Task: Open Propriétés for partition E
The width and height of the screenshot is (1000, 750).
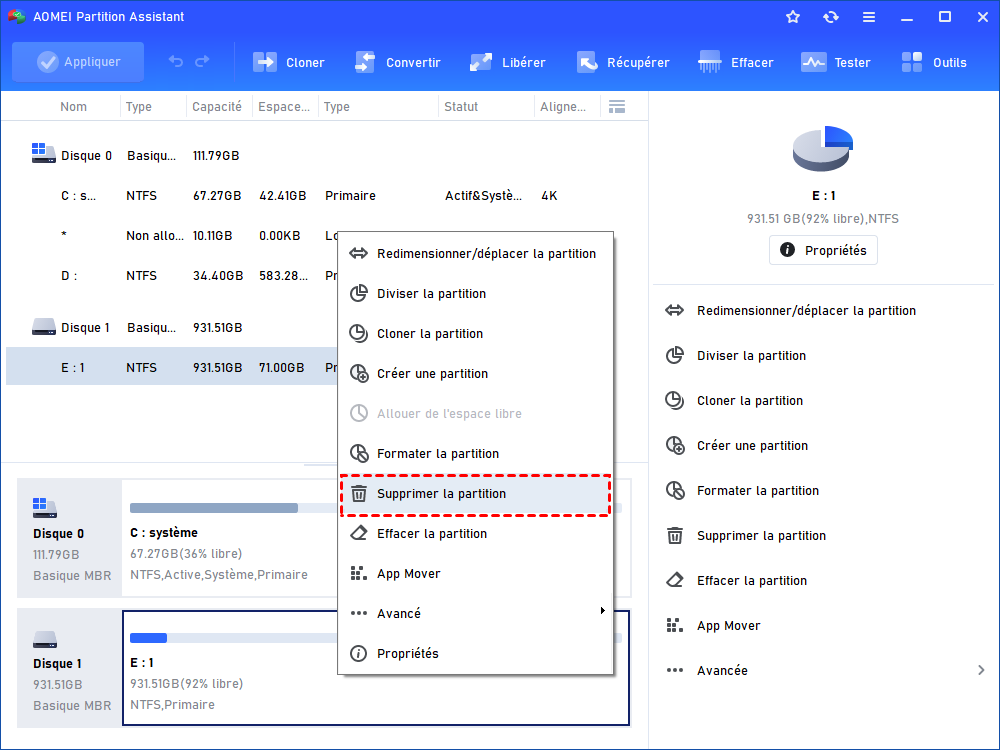Action: point(823,250)
